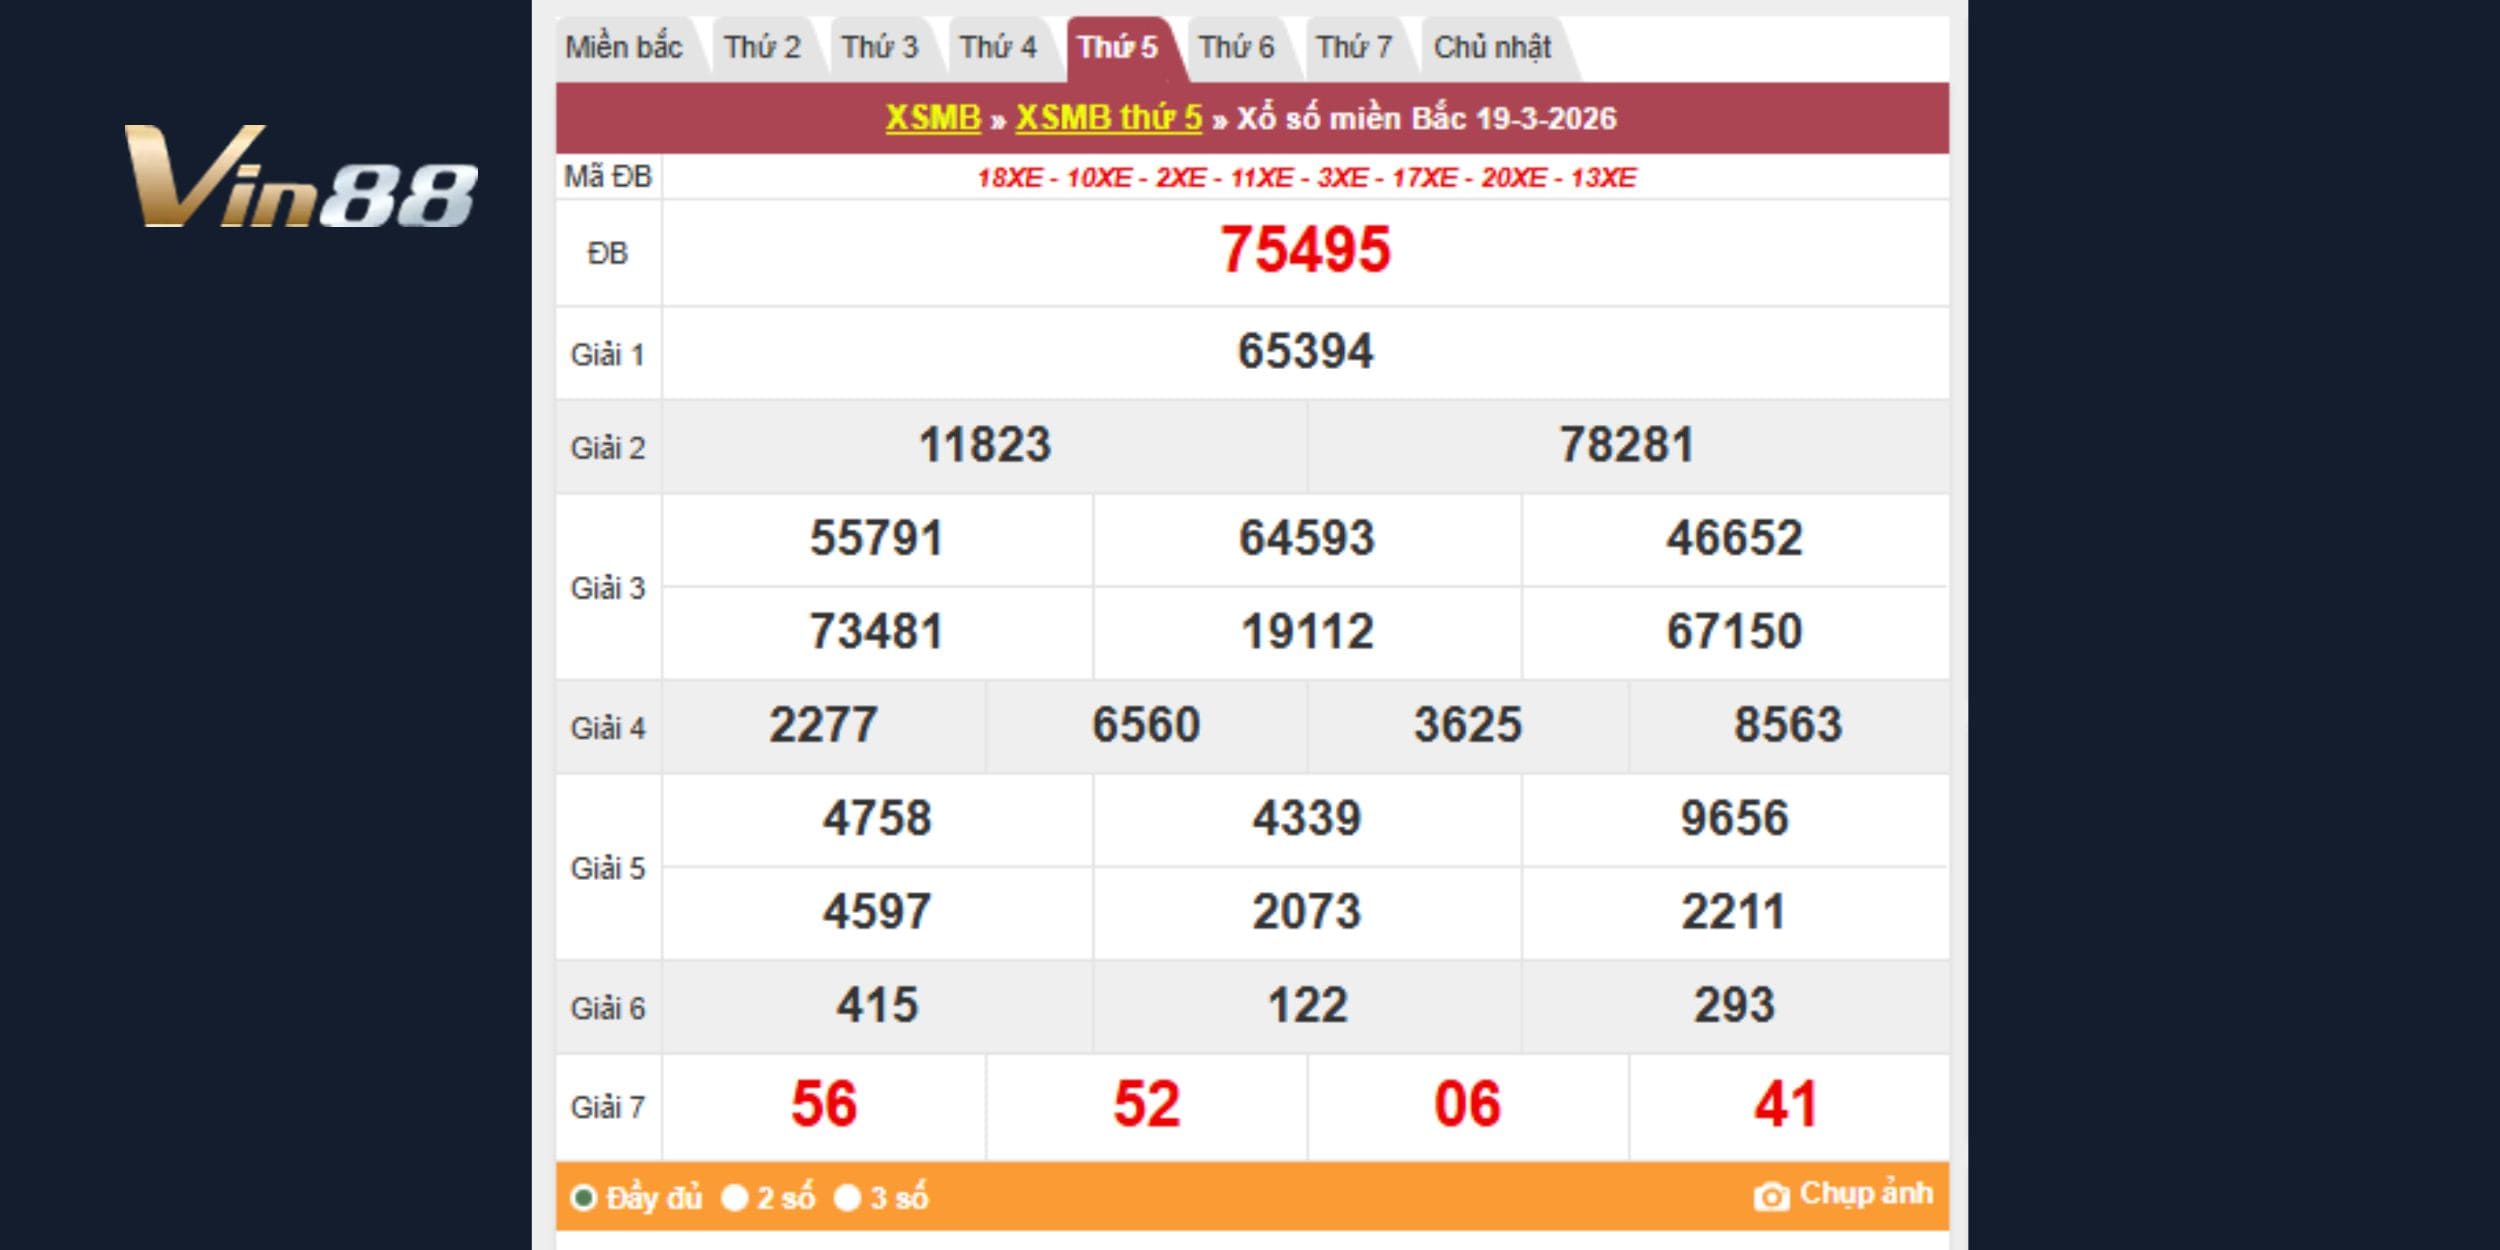Open the Thứ 3 tab
The image size is (2500, 1250).
click(880, 47)
